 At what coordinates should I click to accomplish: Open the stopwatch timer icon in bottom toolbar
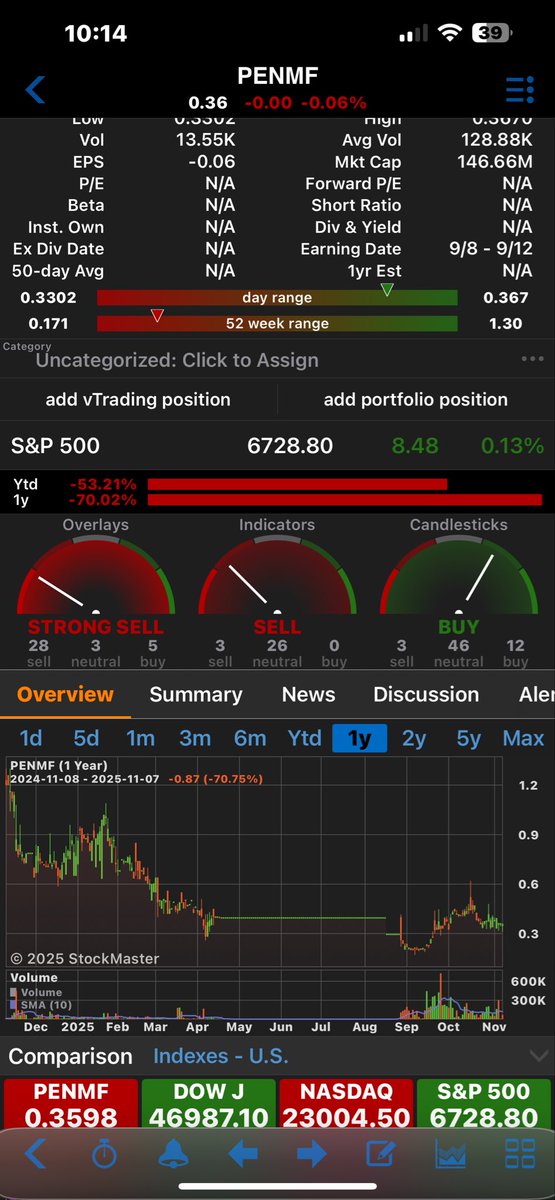click(104, 1153)
